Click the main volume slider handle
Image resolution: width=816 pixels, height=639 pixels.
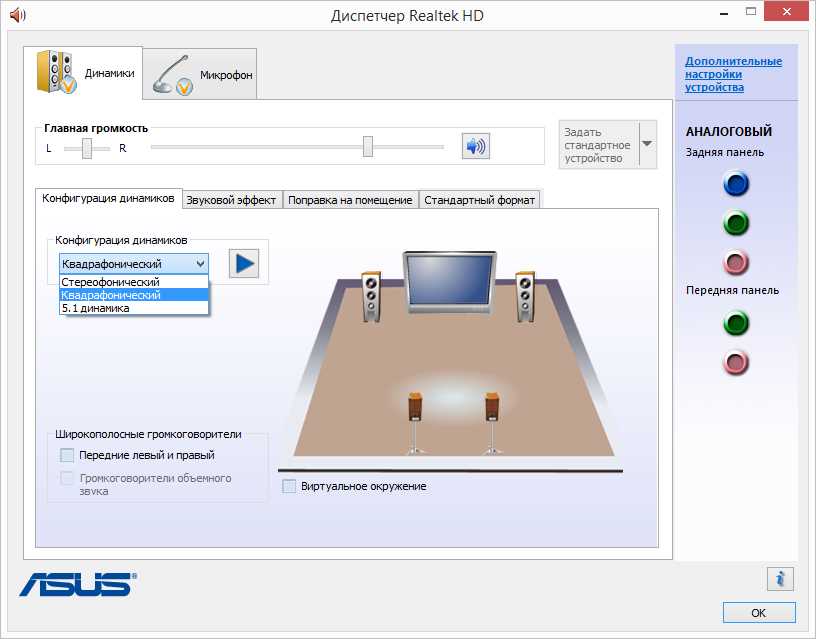coord(368,147)
